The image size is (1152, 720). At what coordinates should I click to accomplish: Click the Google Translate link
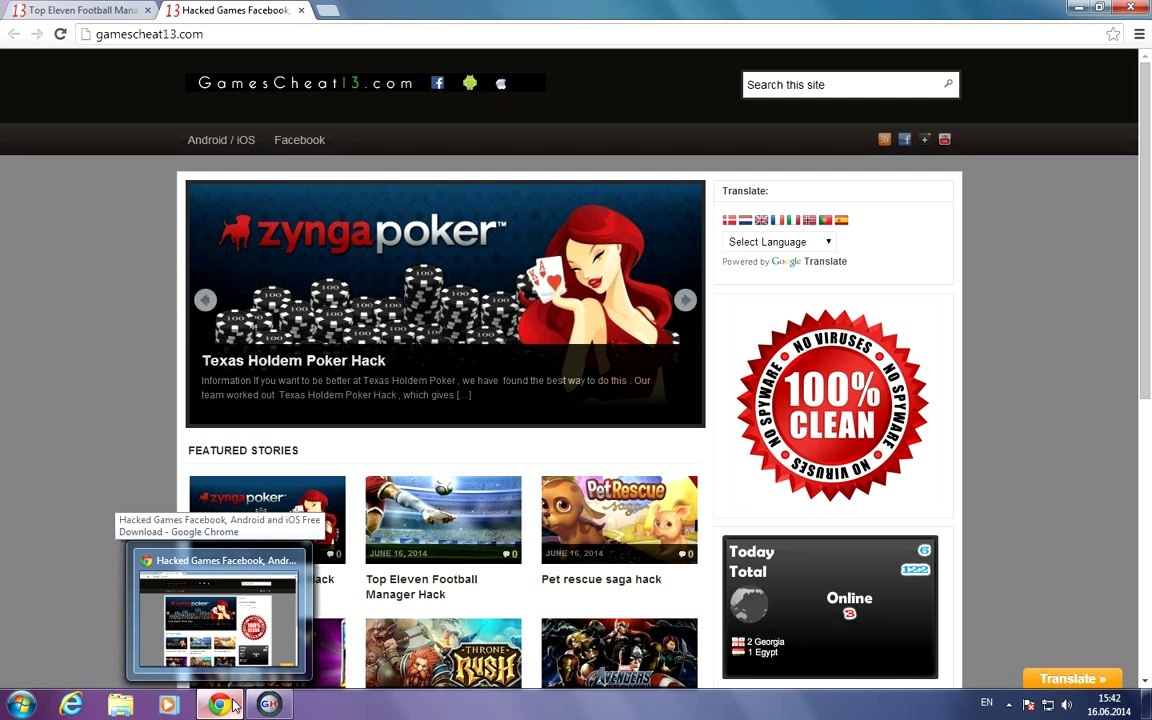point(809,262)
